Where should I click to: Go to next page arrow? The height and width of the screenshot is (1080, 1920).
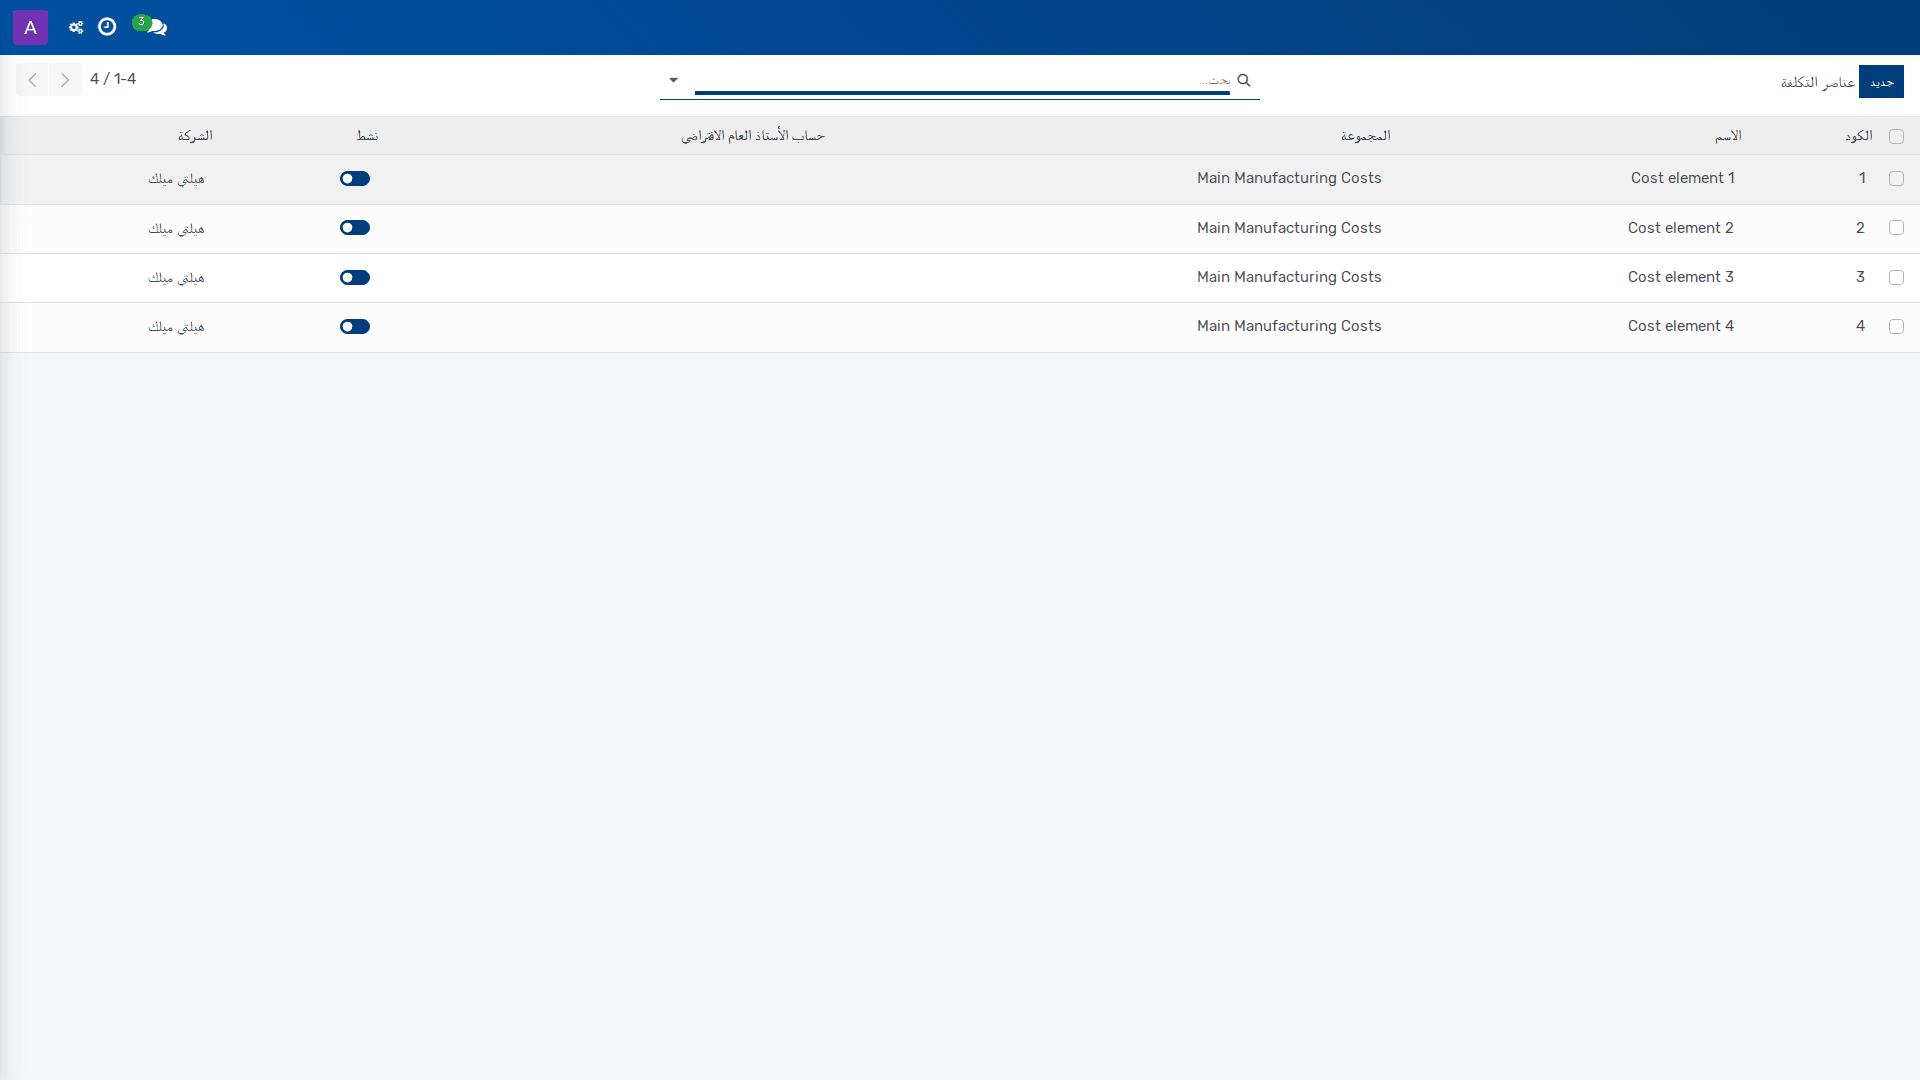pos(65,80)
